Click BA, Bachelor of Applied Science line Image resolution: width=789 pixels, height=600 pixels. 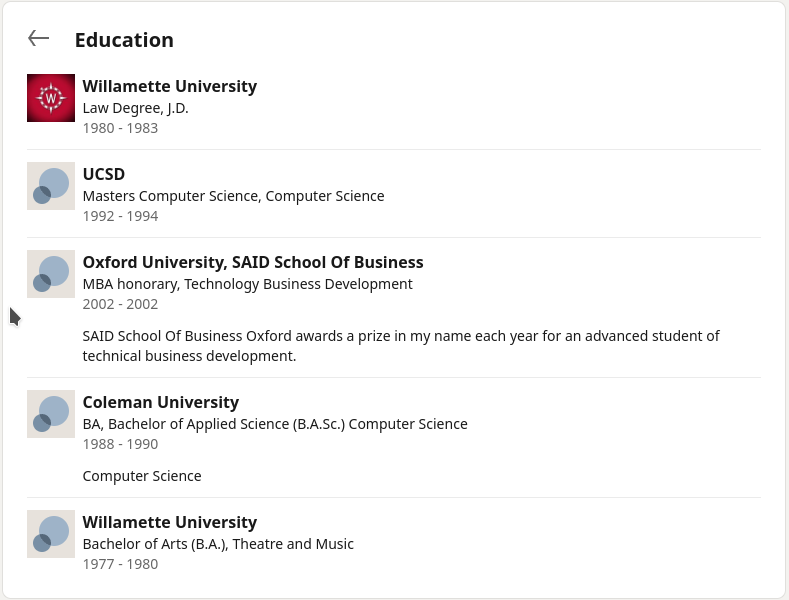coord(275,424)
